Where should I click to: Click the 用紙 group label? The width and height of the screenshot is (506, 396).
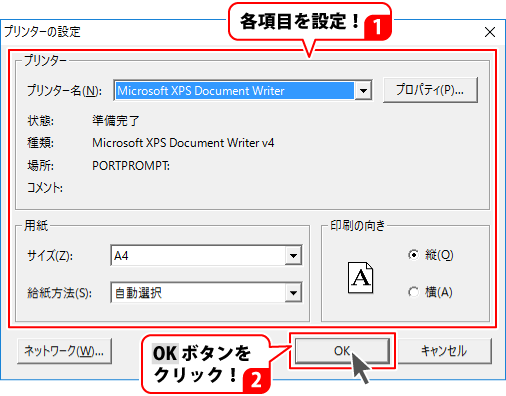click(36, 226)
